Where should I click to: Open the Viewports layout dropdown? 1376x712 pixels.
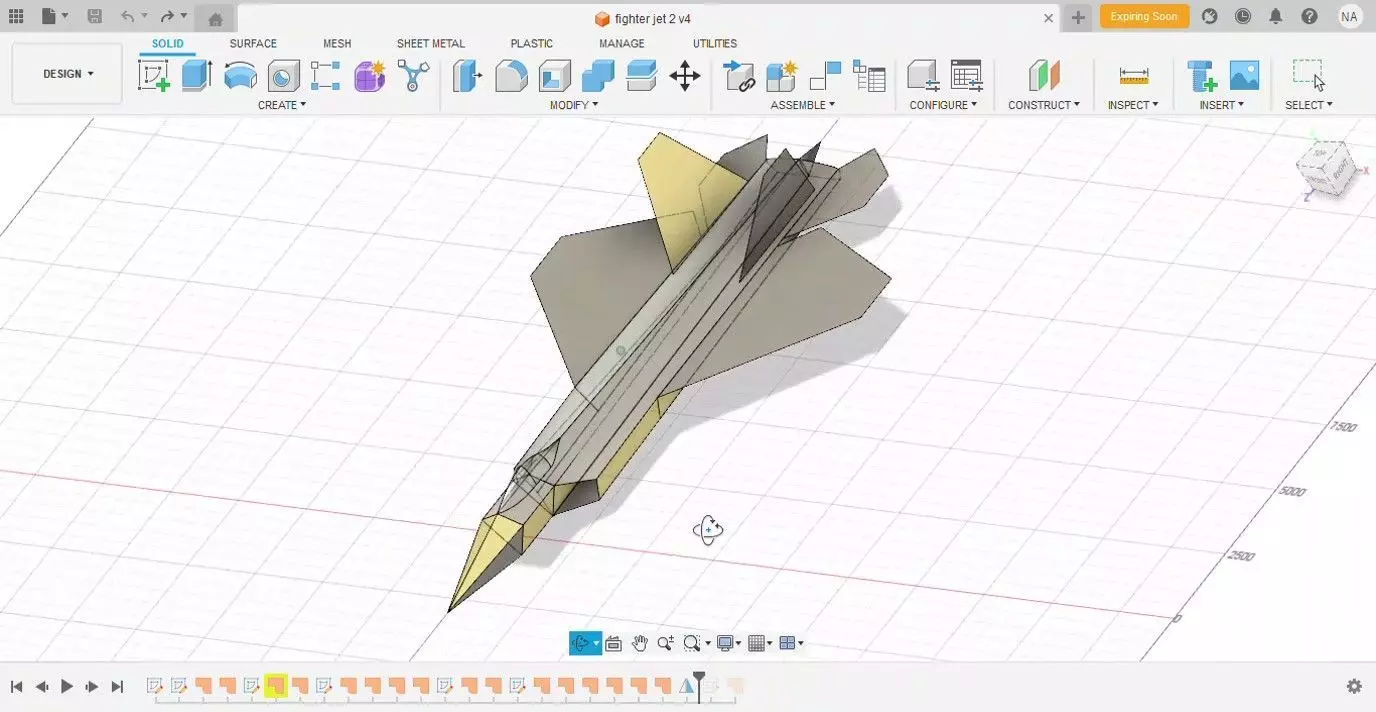791,643
